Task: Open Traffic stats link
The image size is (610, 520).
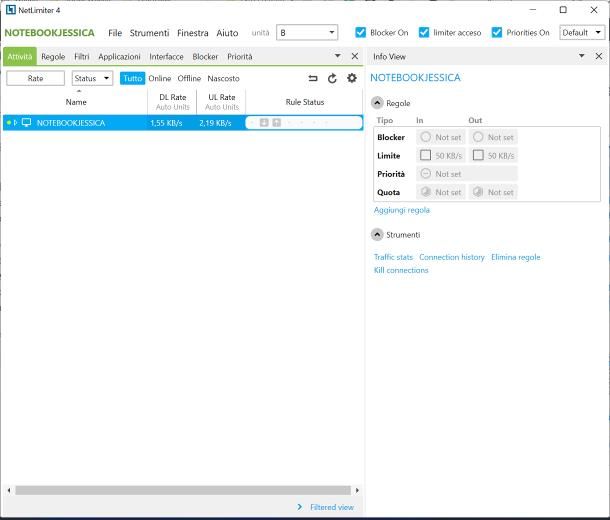Action: coord(393,257)
